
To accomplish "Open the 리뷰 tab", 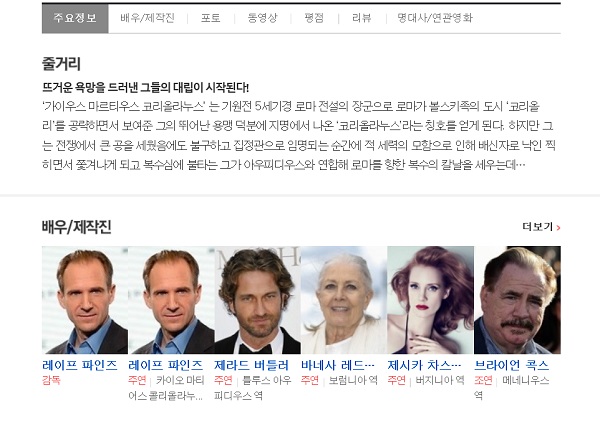I will [362, 18].
